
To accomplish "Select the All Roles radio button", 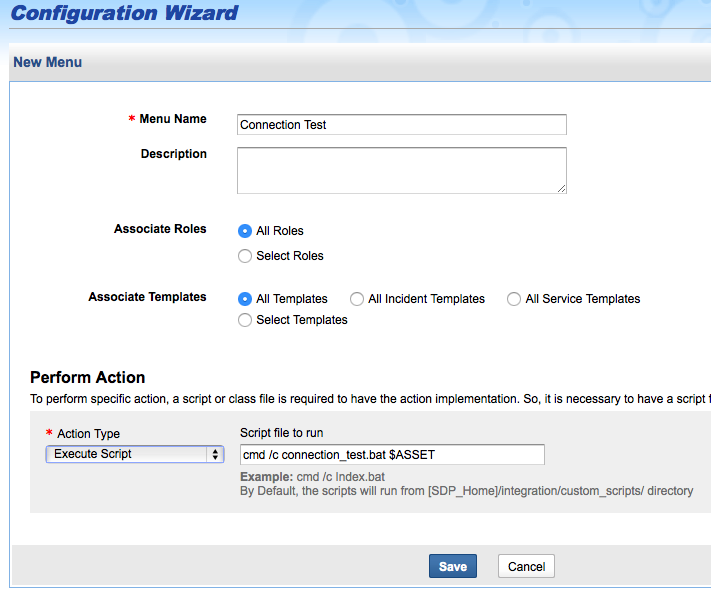I will (x=245, y=231).
